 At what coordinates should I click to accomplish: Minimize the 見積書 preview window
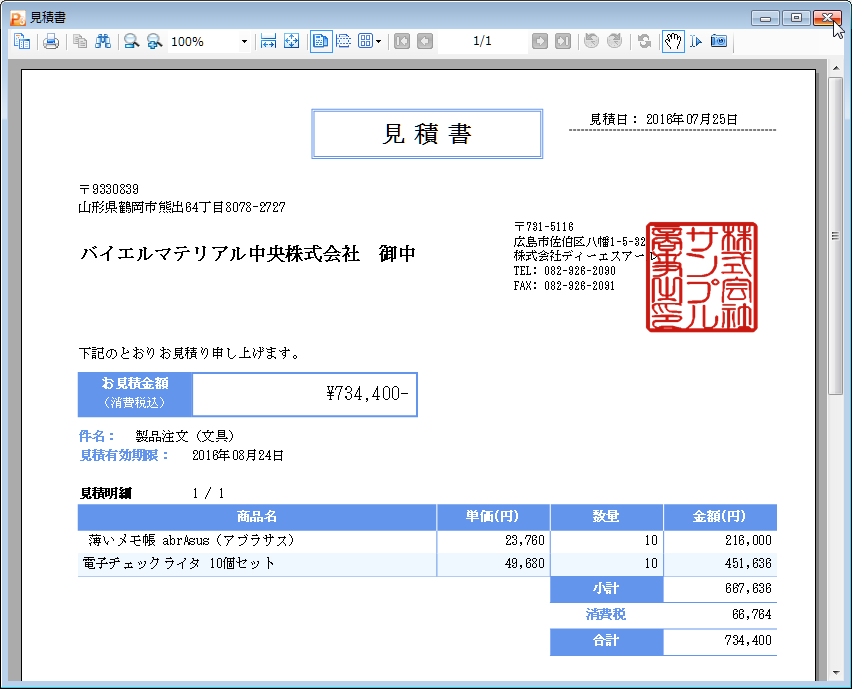tap(768, 17)
